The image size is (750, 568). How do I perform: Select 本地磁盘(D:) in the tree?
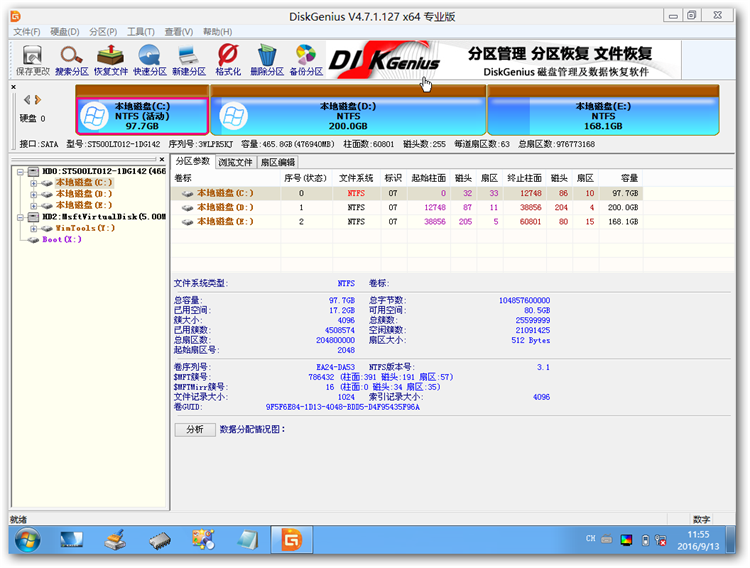(84, 194)
